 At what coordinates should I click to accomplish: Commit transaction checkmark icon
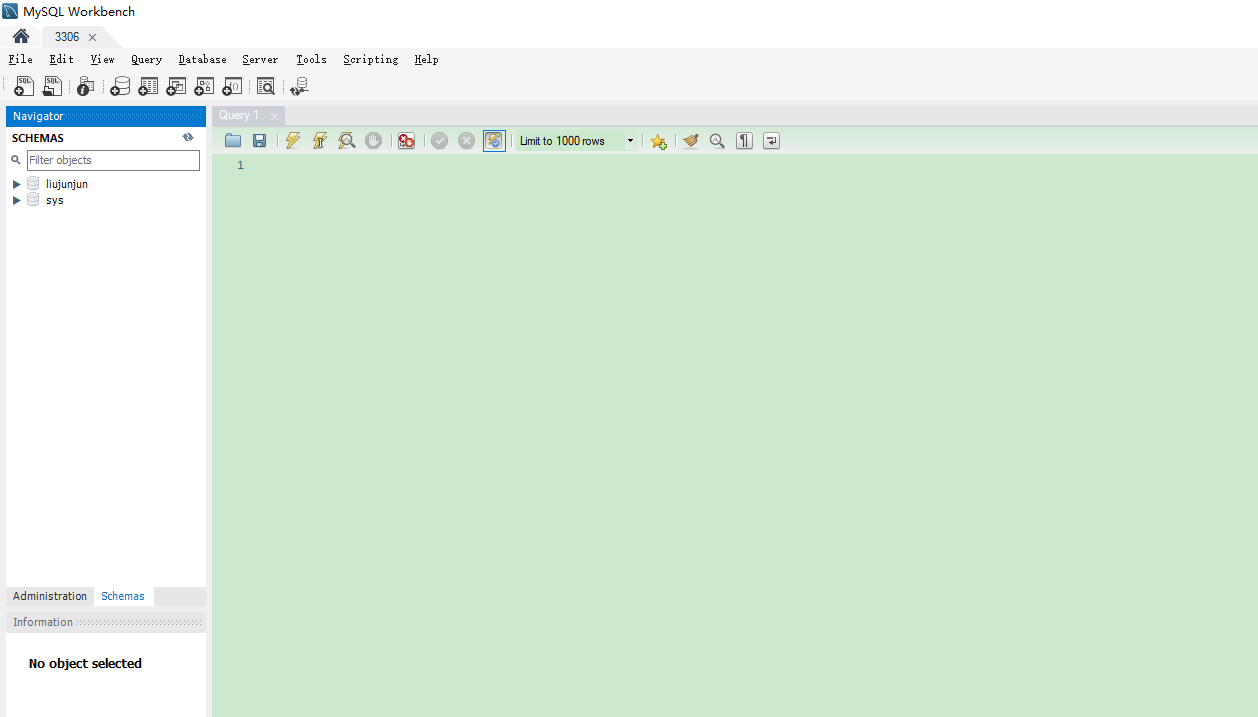439,141
